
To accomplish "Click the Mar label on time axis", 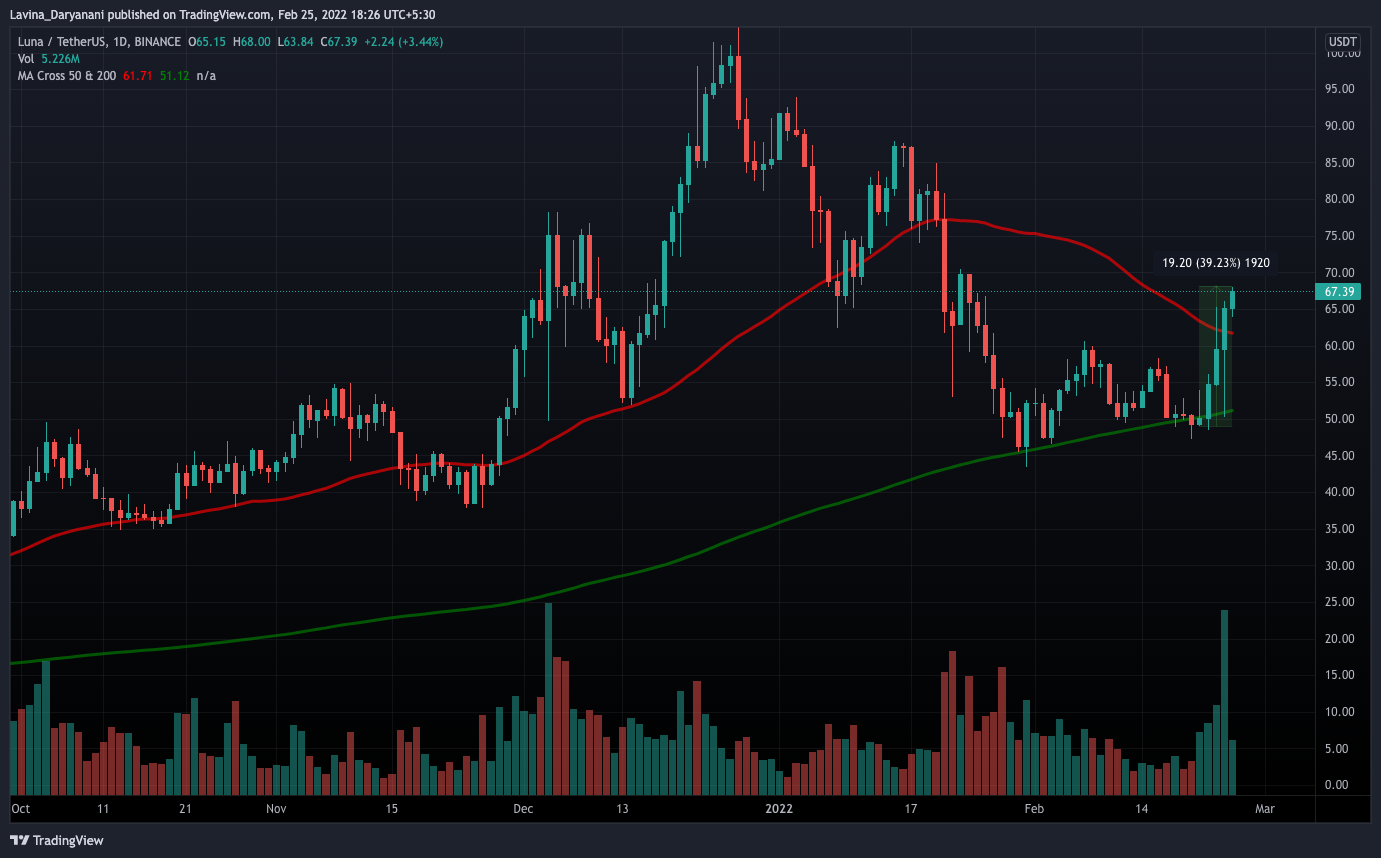I will [x=1264, y=807].
